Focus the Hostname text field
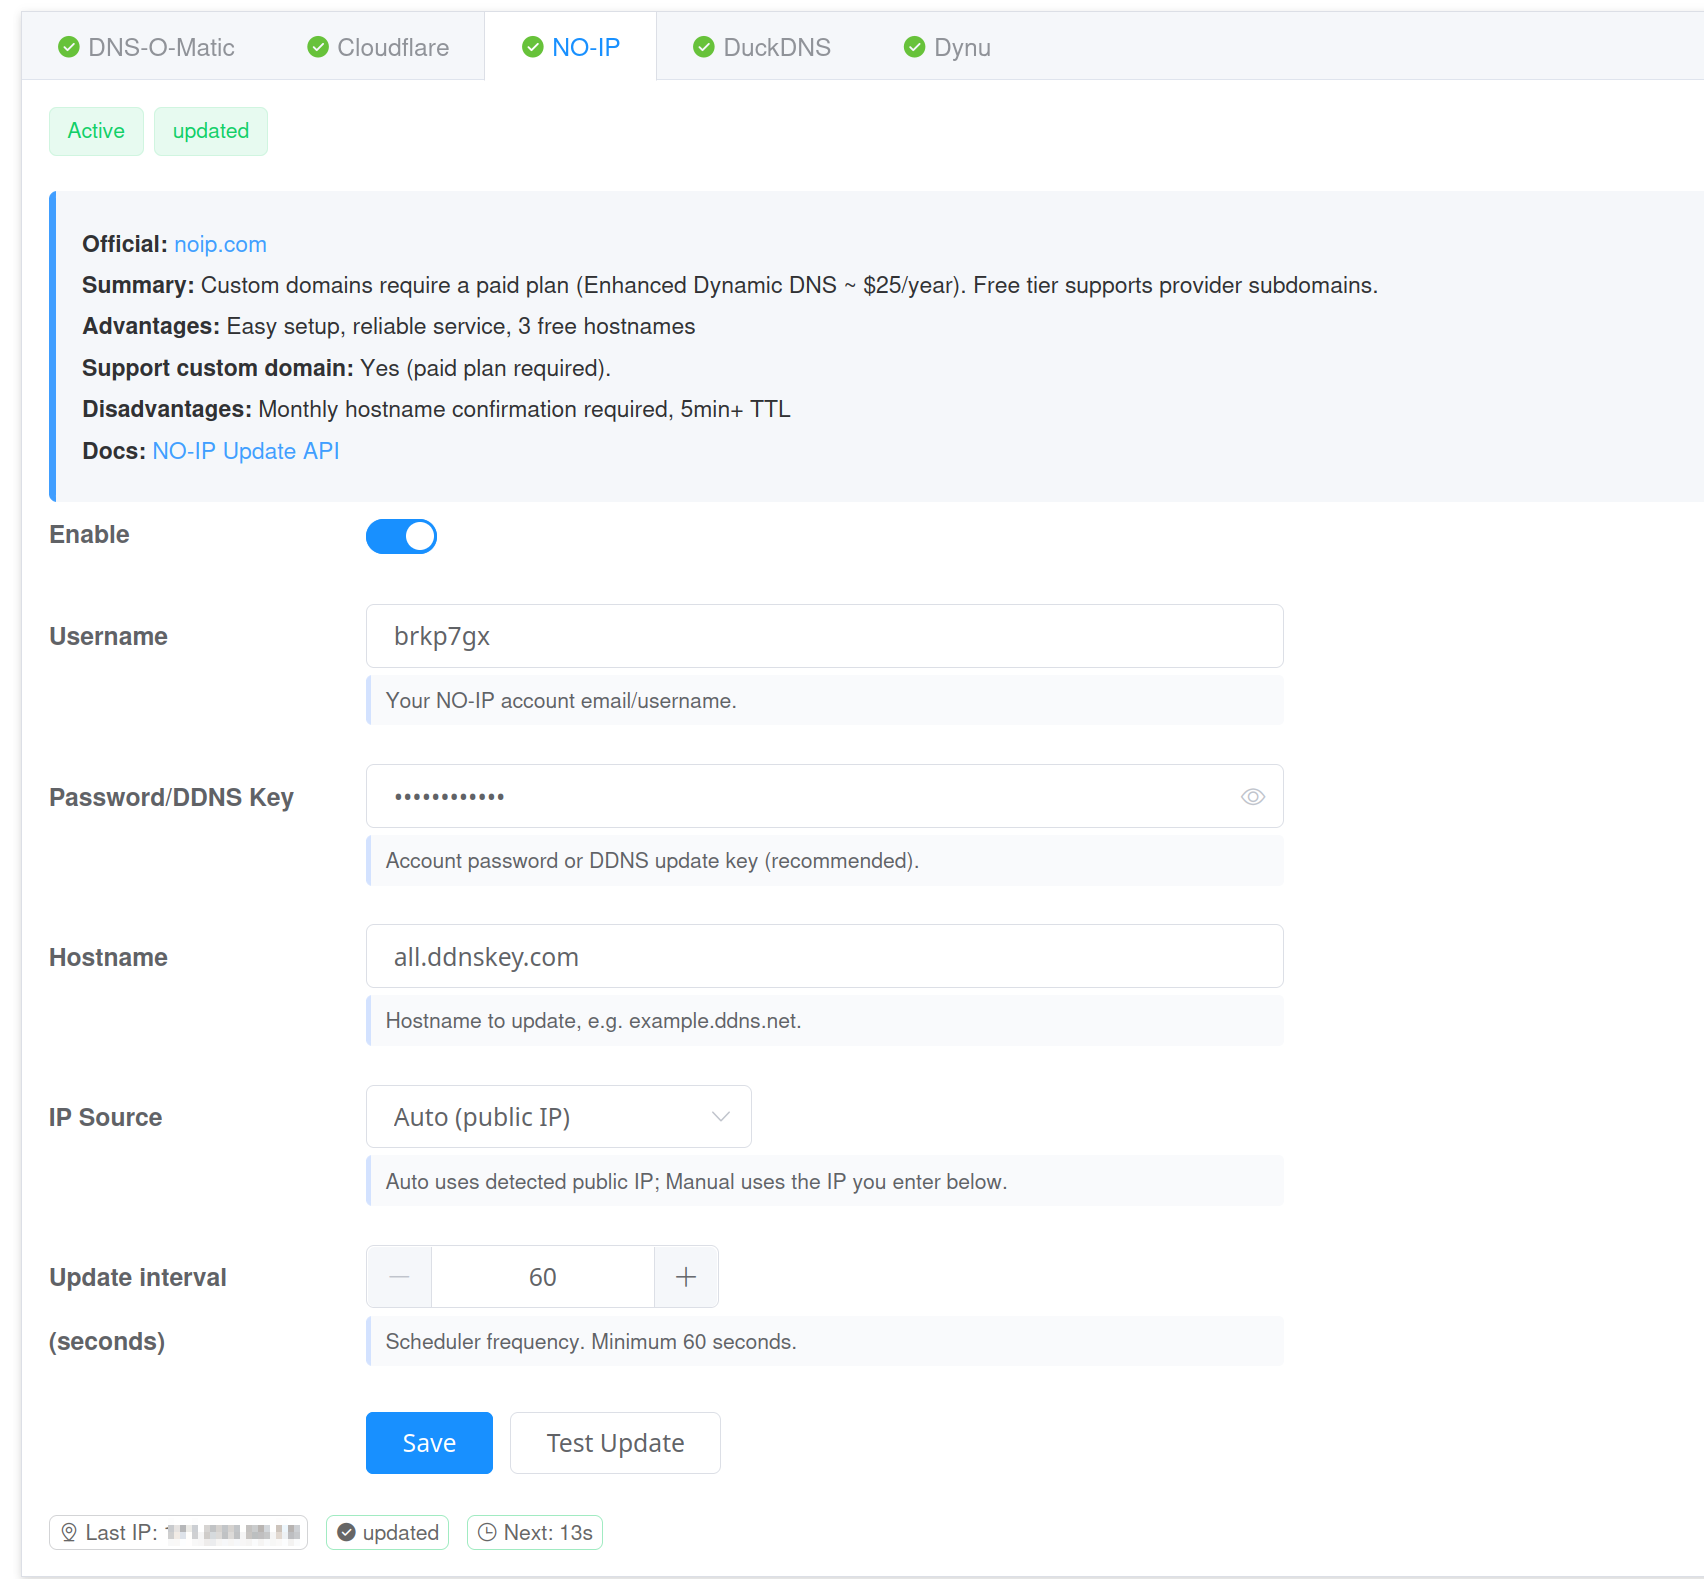Image resolution: width=1704 pixels, height=1579 pixels. tap(824, 956)
